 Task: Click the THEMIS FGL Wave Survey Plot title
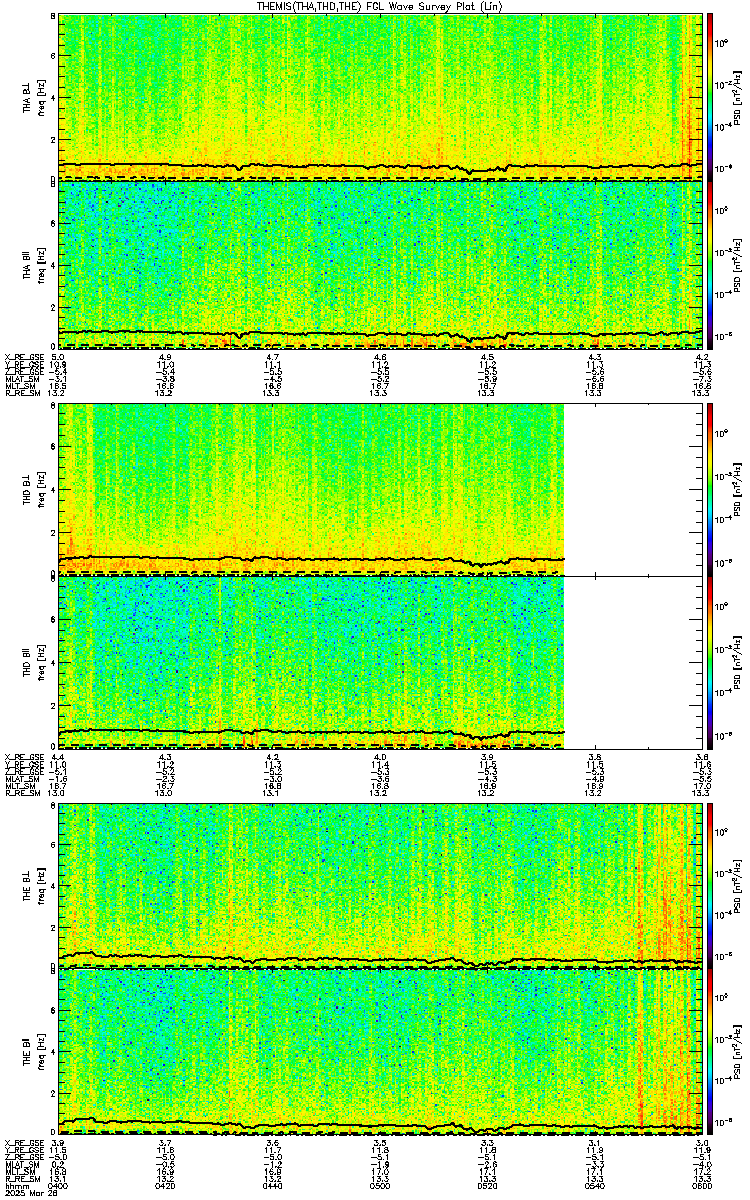[x=381, y=6]
